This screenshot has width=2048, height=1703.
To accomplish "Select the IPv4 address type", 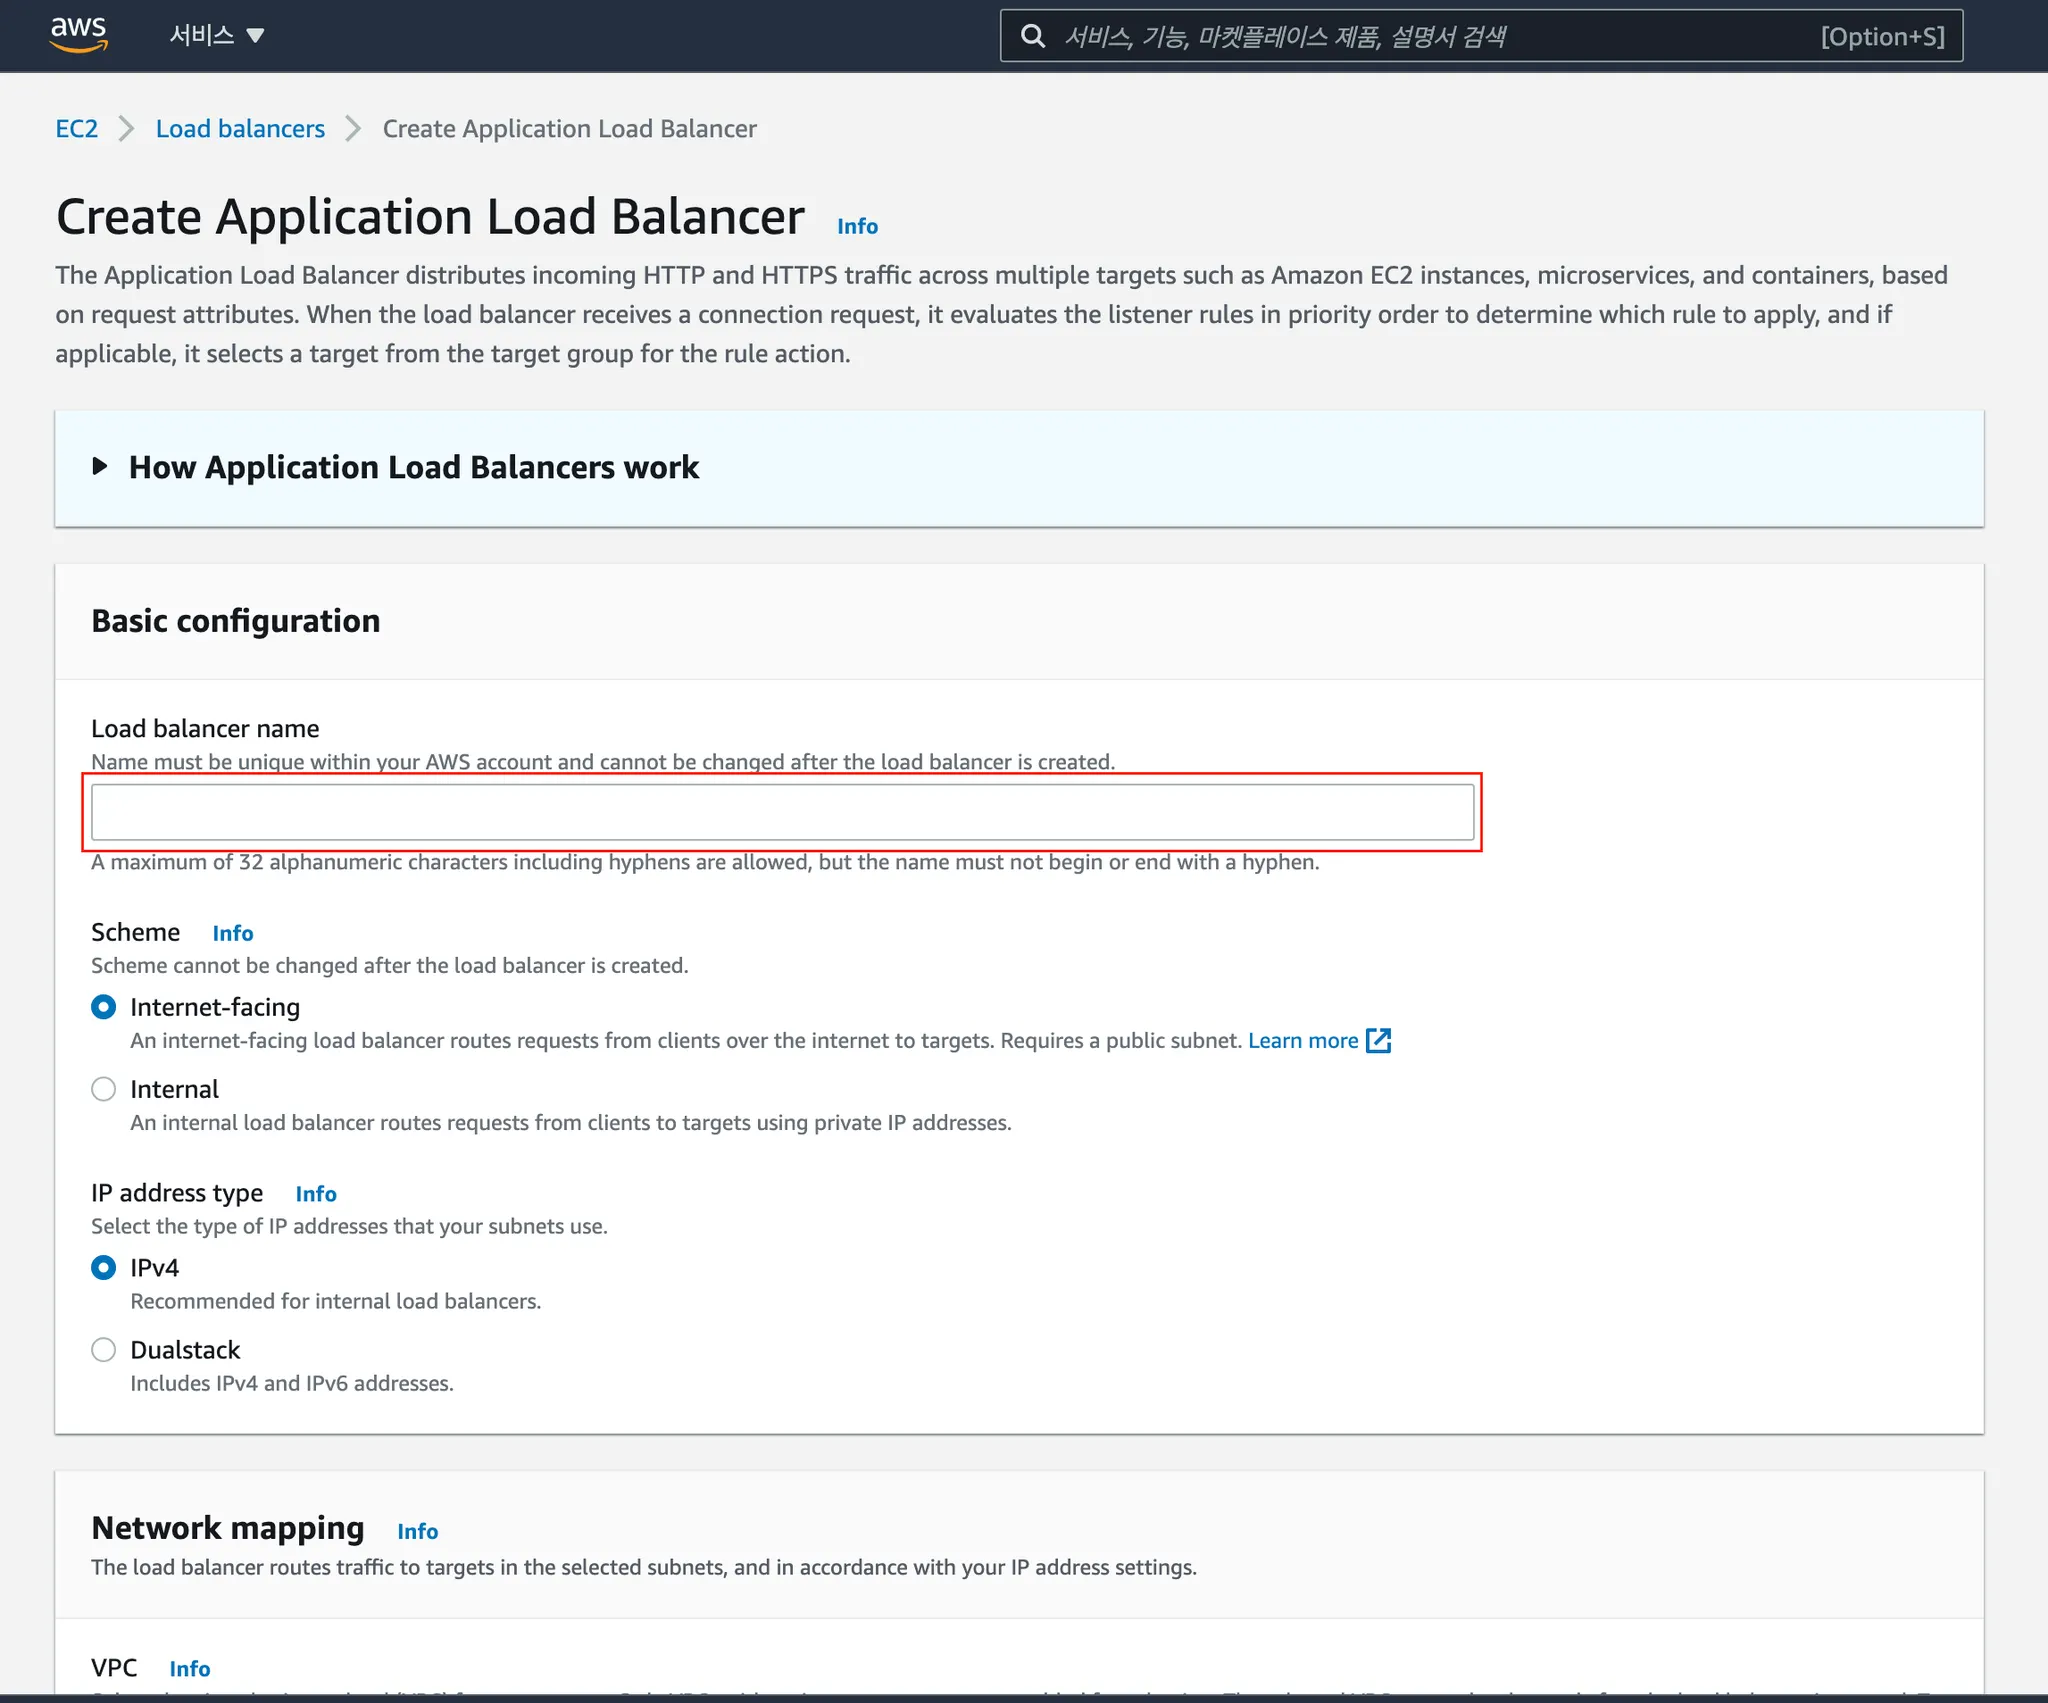I will [x=104, y=1268].
